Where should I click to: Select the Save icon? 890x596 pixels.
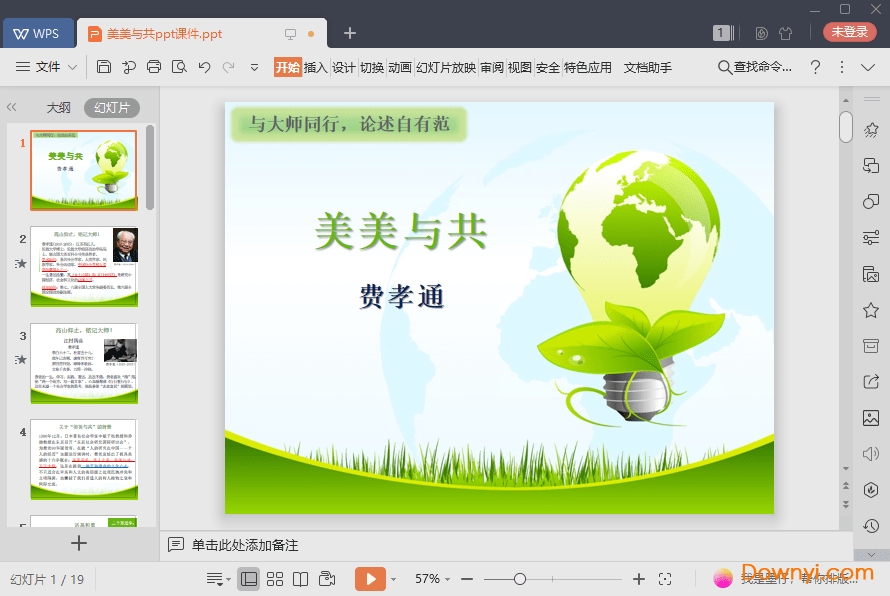click(x=105, y=67)
